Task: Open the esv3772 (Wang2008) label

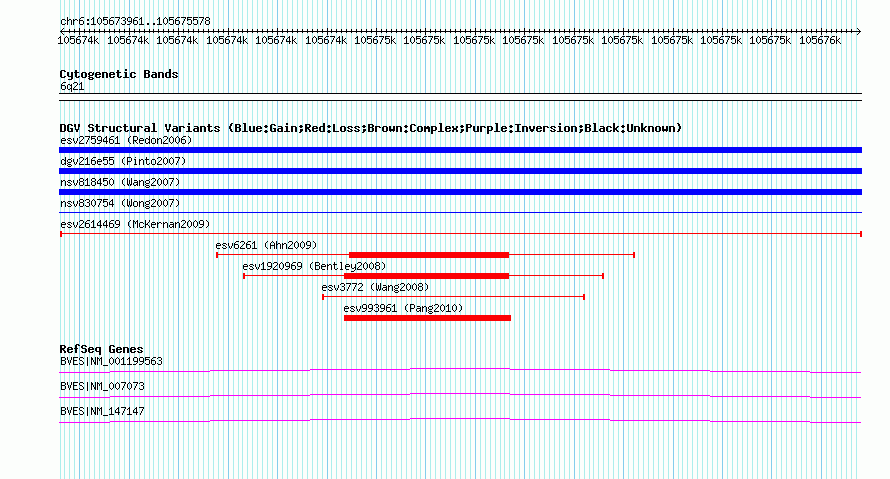Action: [375, 287]
